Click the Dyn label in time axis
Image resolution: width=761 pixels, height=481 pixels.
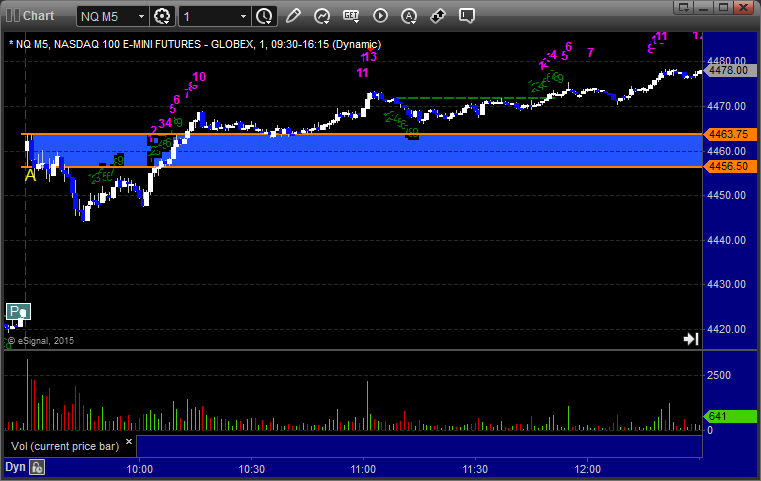coord(15,467)
